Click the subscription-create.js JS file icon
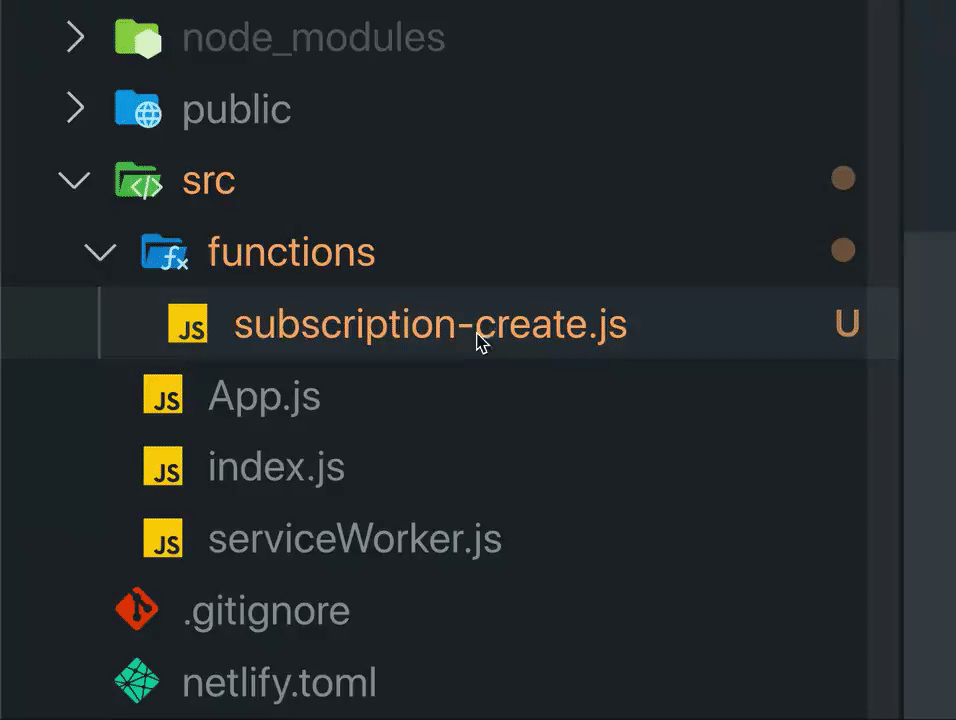This screenshot has height=720, width=956. [188, 325]
